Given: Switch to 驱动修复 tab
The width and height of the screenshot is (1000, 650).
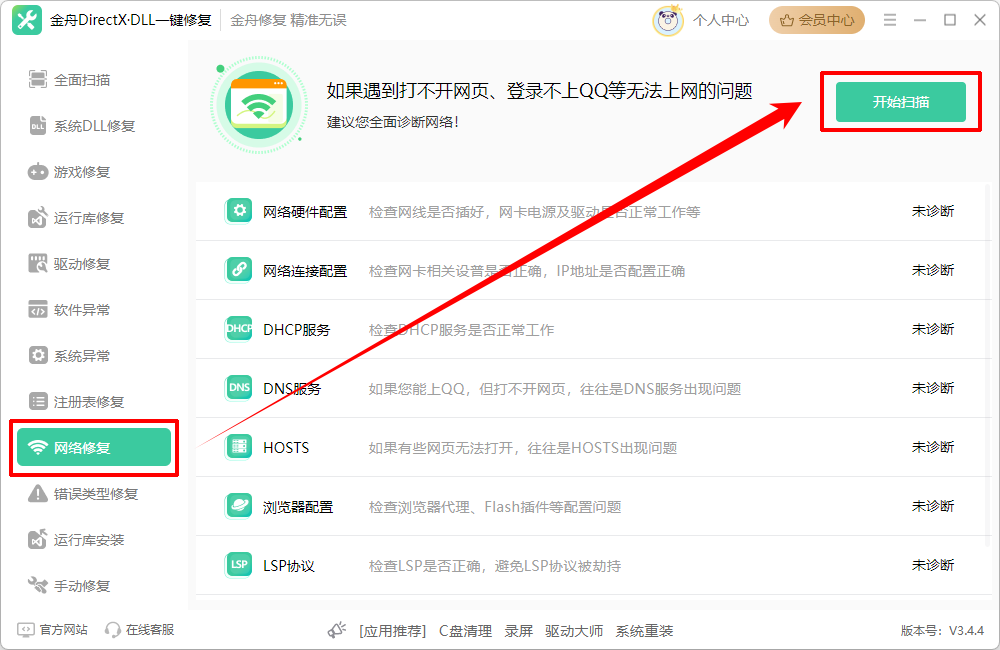Looking at the screenshot, I should click(x=94, y=263).
